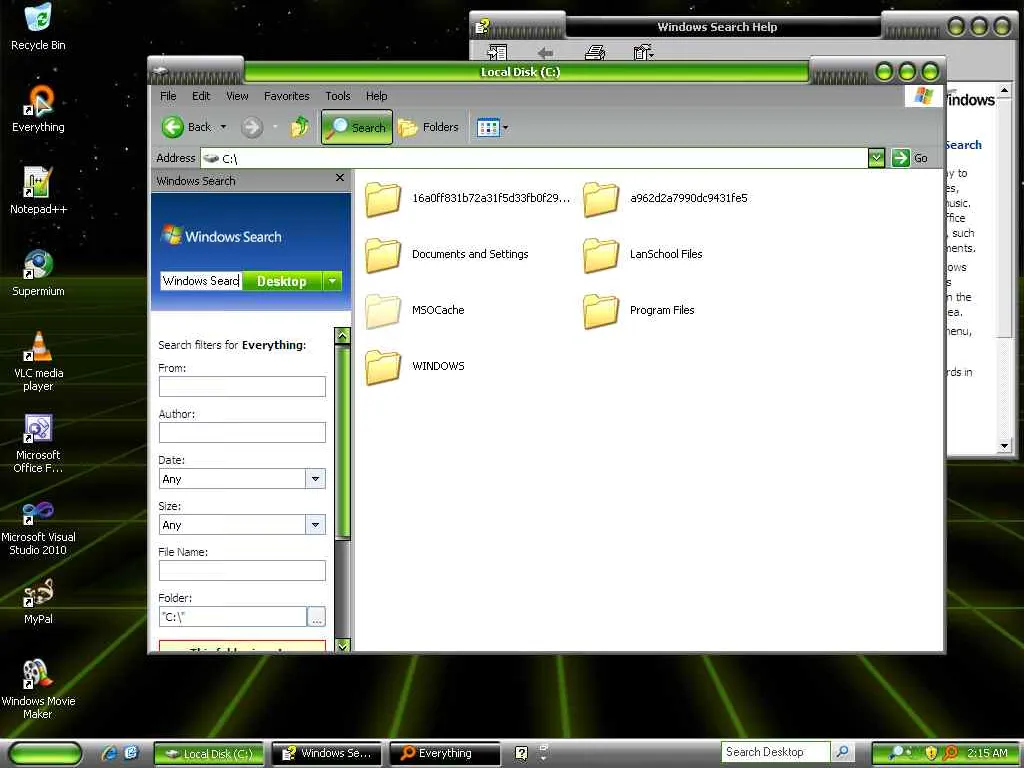Close the Windows Search side pane
This screenshot has width=1024, height=768.
pos(340,178)
